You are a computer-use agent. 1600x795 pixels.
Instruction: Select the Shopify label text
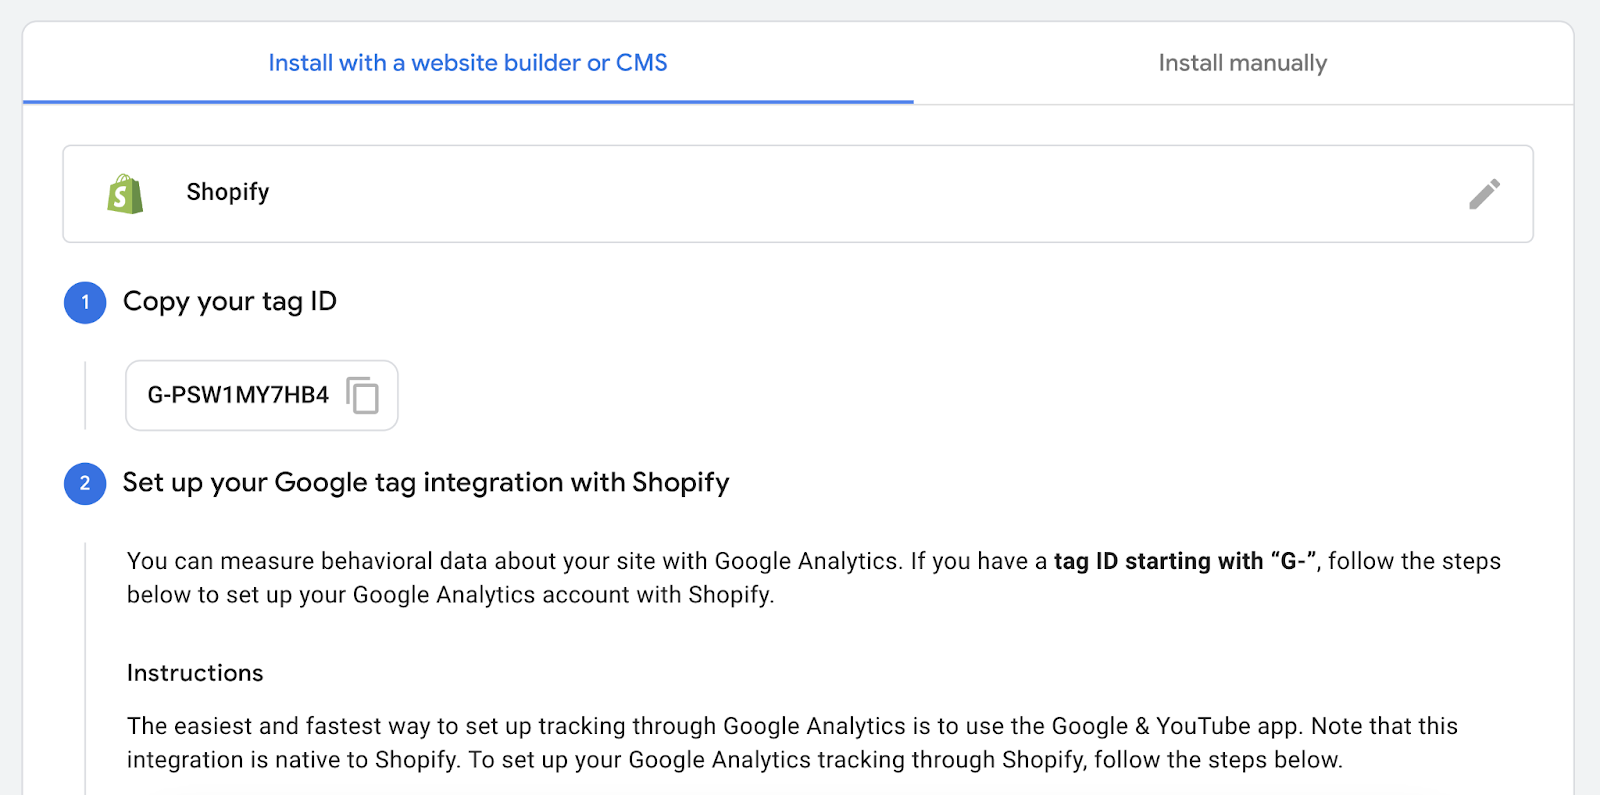coord(227,192)
